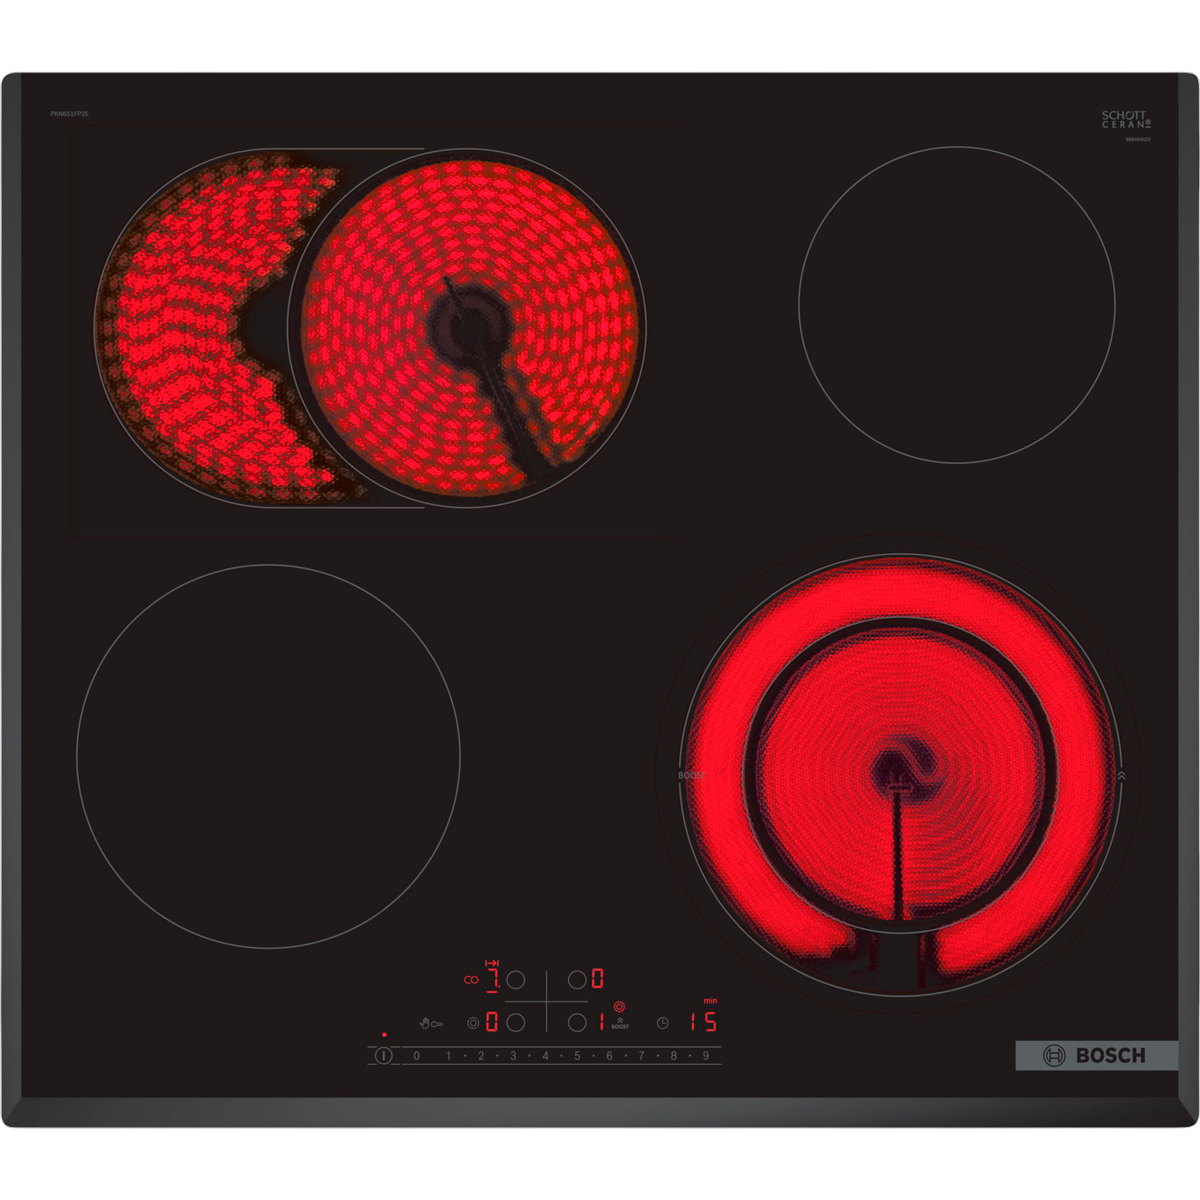
Task: Tap the red bridge-zone symbol beside the 7
Action: tap(468, 980)
